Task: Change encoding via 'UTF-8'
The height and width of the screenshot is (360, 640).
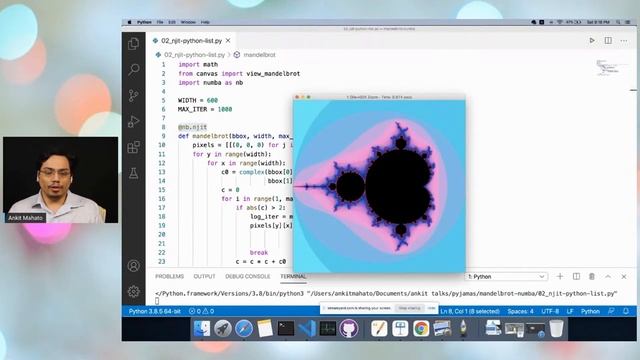Action: coord(550,311)
